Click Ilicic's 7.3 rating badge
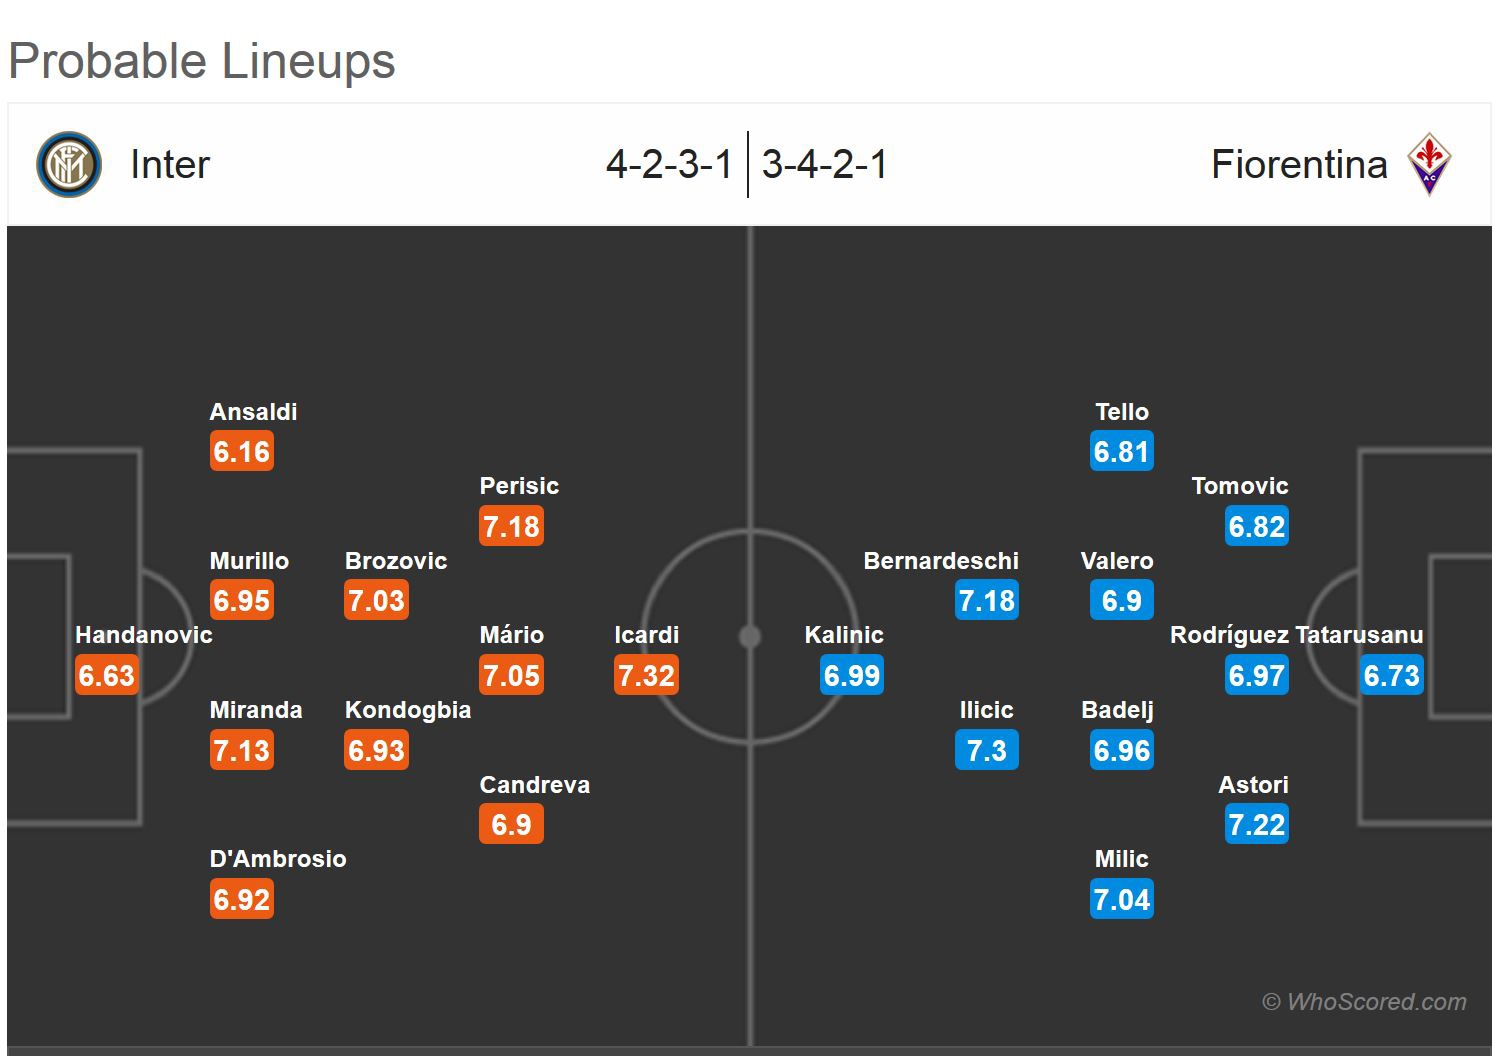The width and height of the screenshot is (1495, 1056). 986,751
